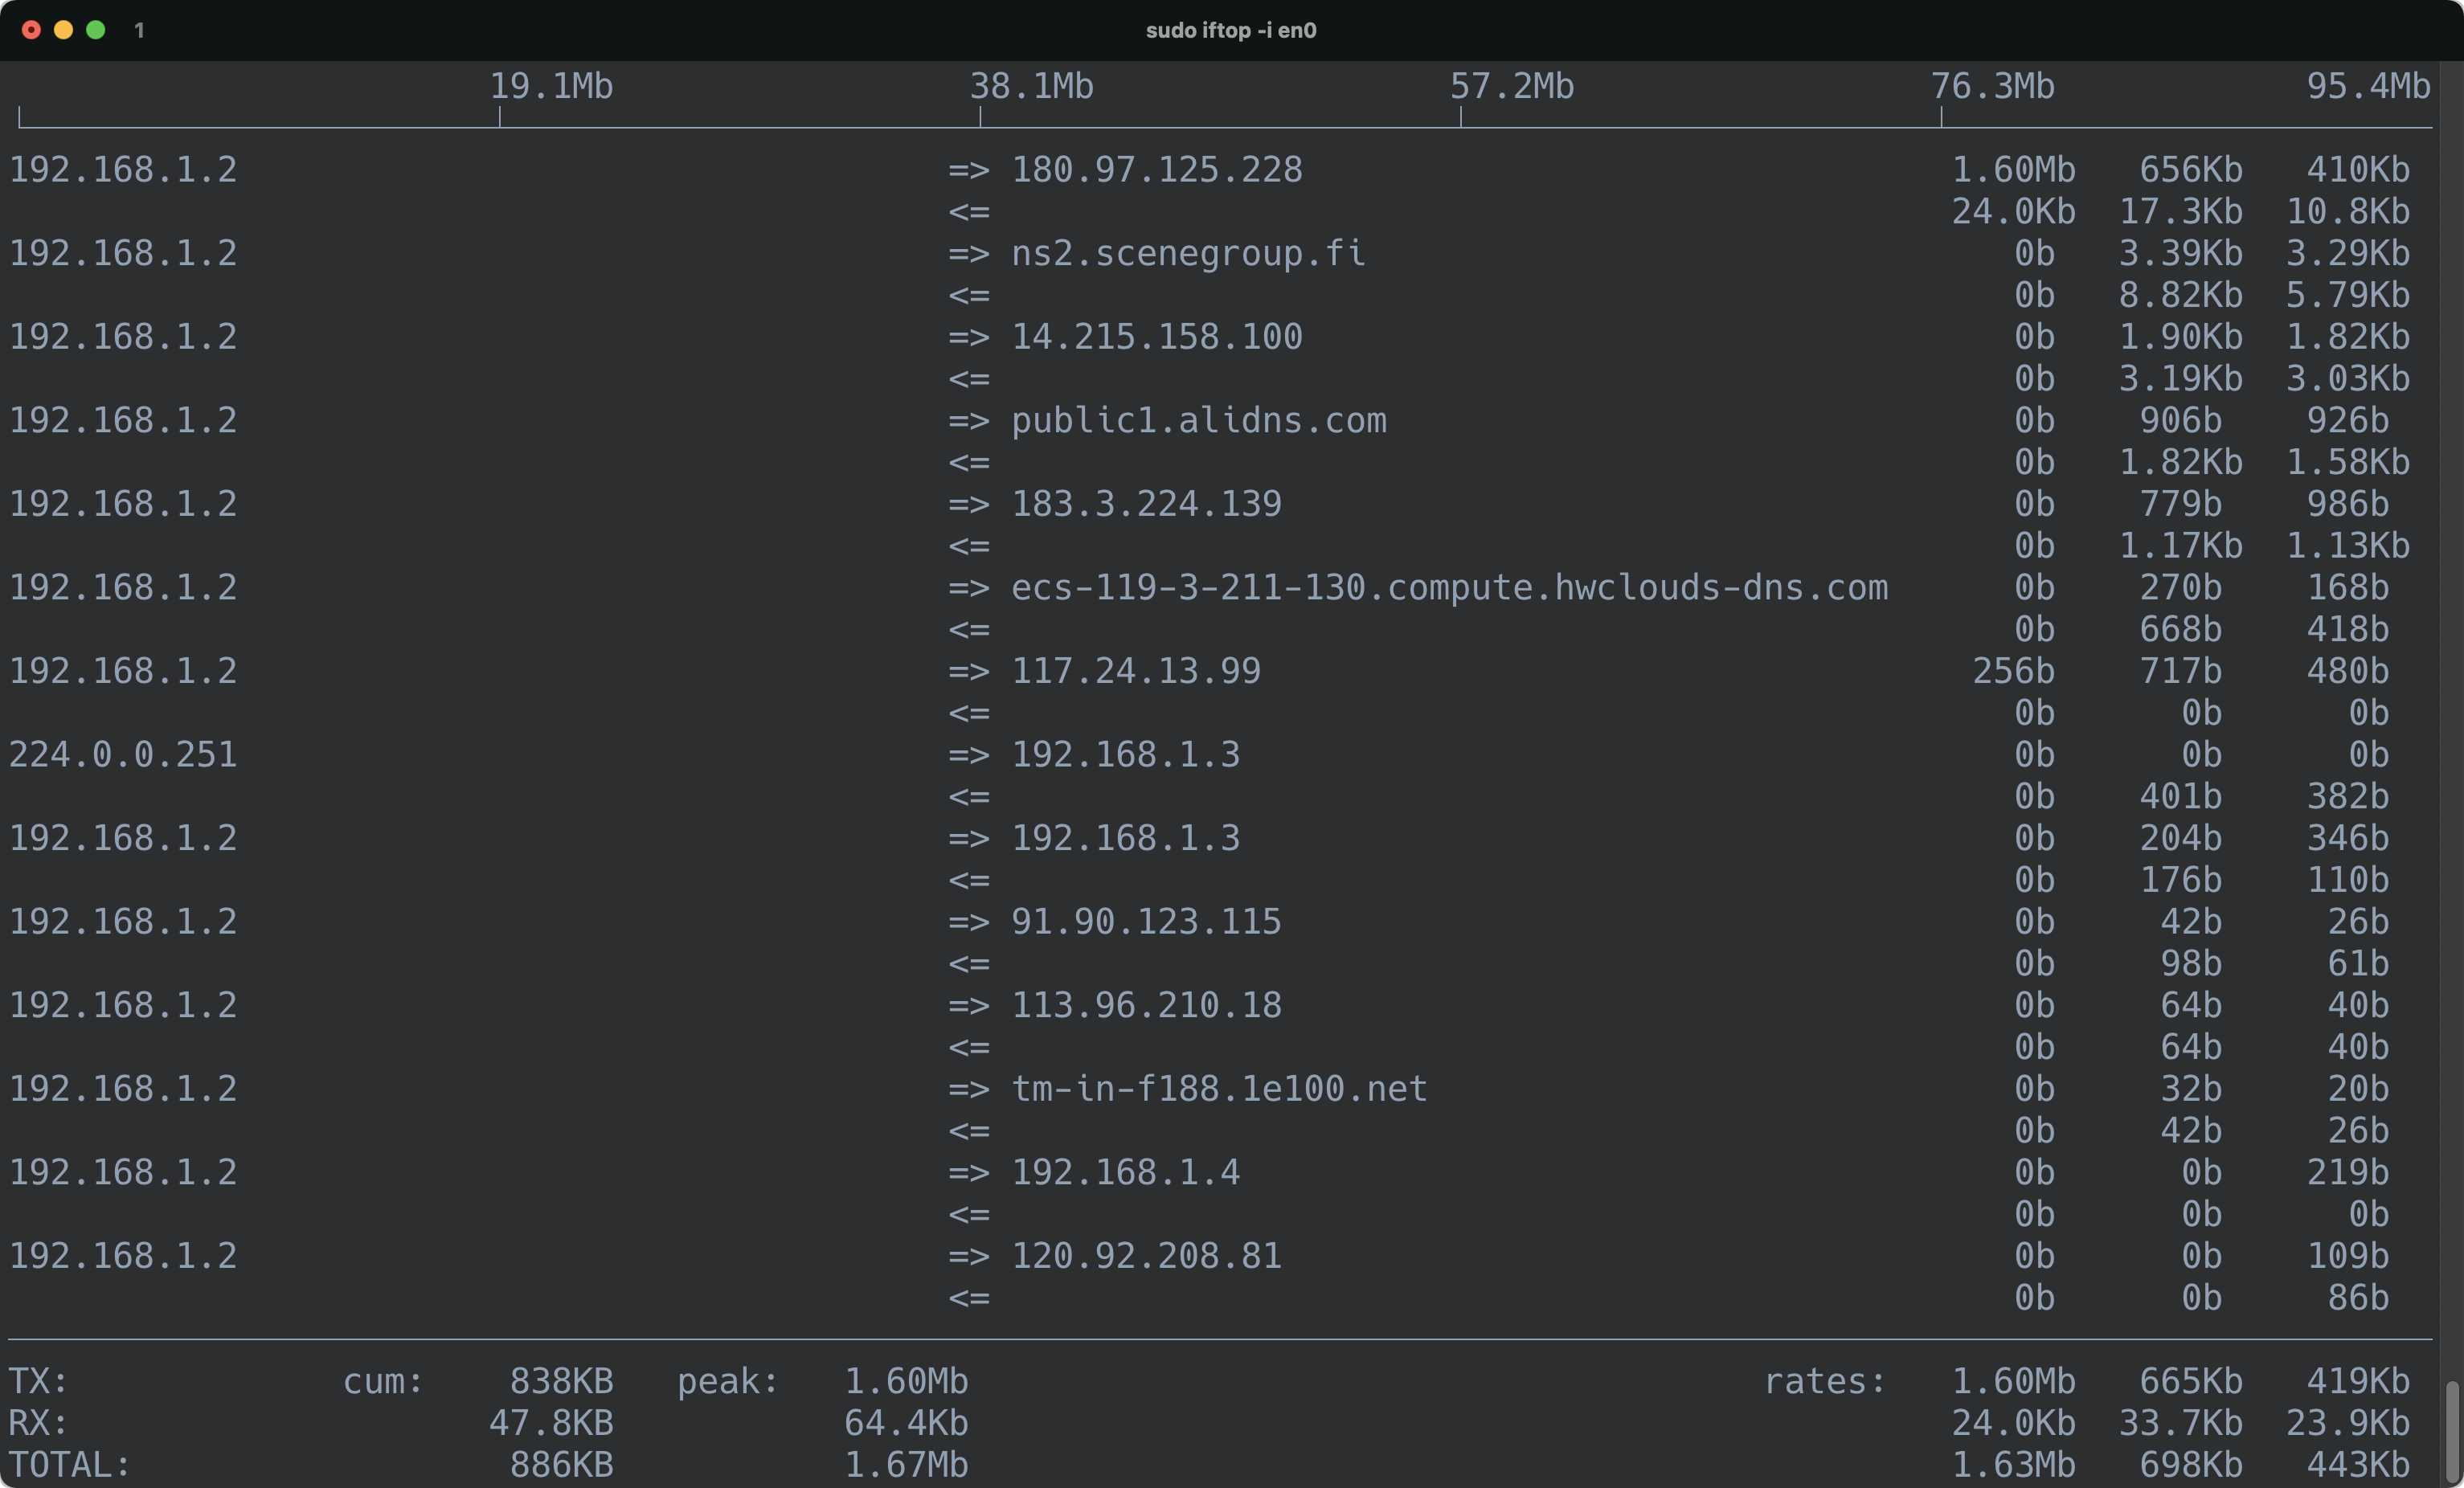Click destination host 14.215.158.100
This screenshot has width=2464, height=1488.
point(1157,337)
